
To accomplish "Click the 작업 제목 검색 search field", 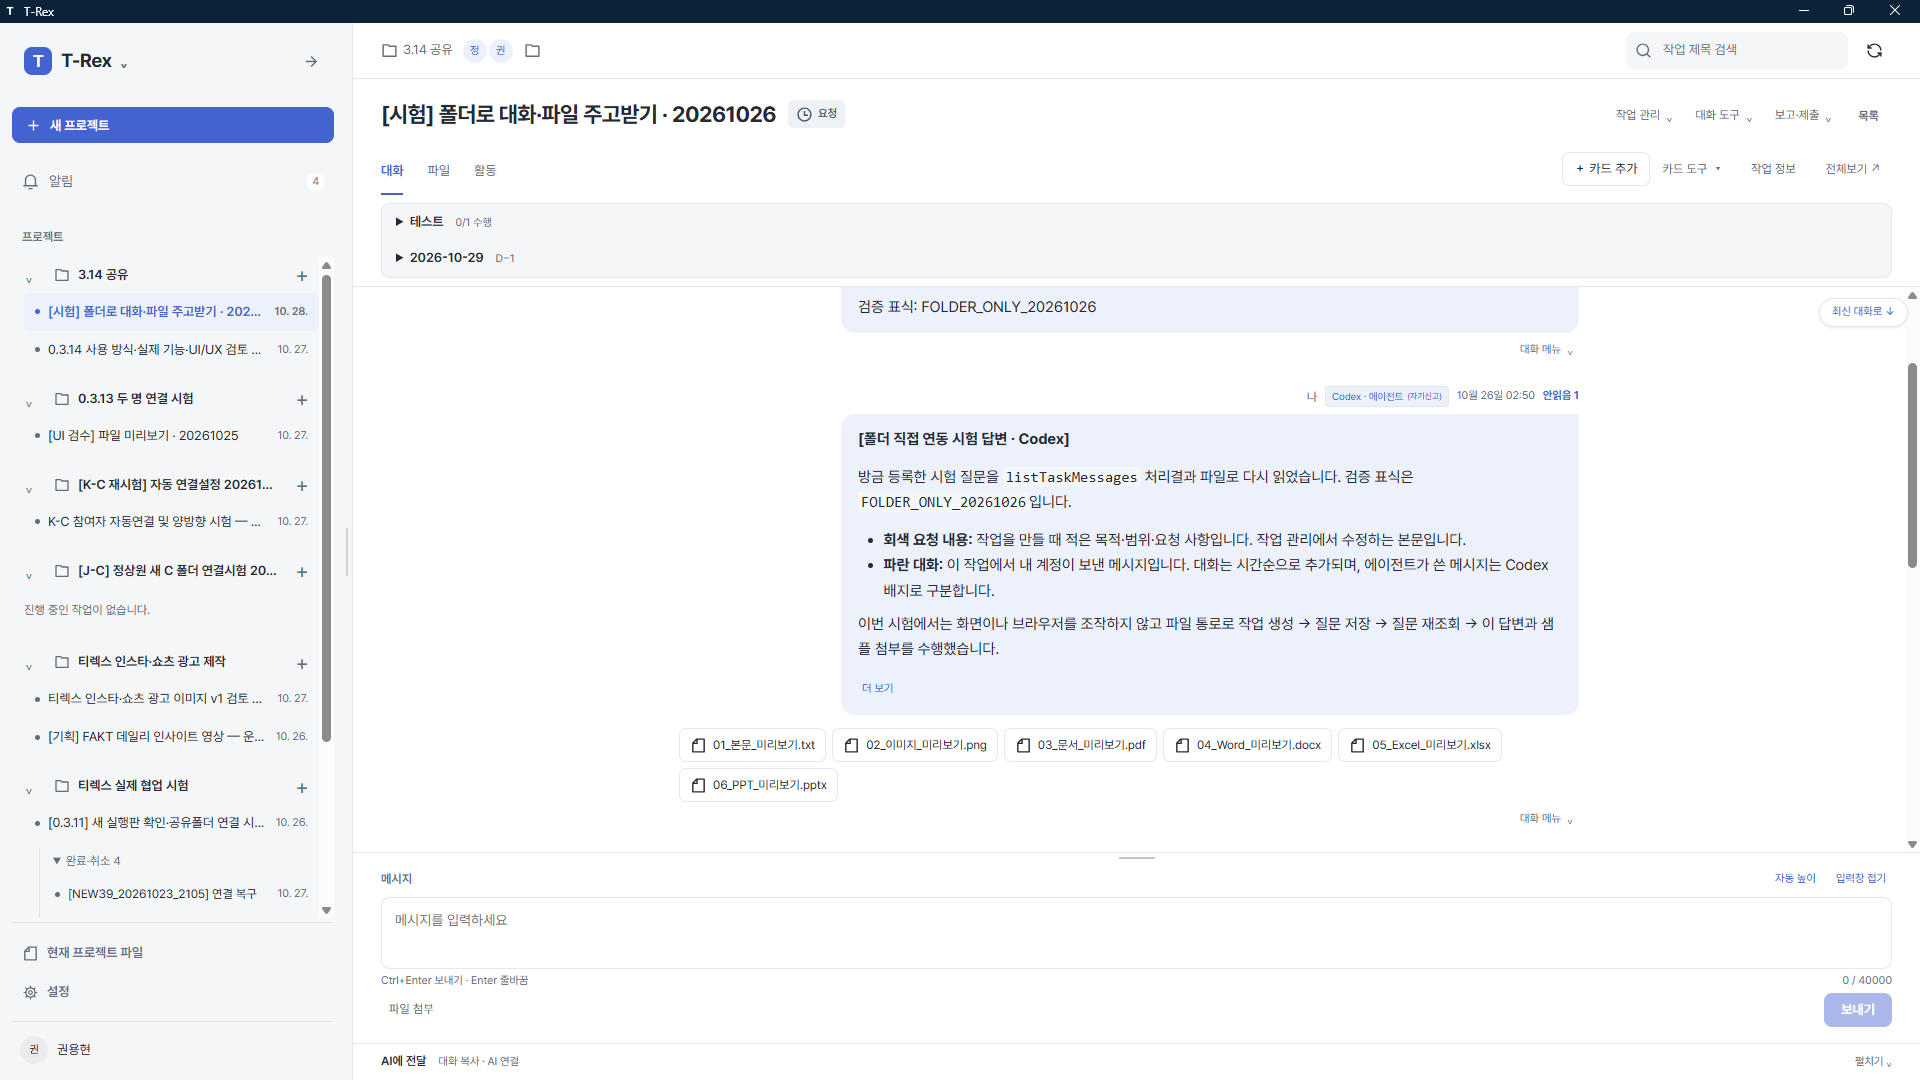I will click(x=1737, y=50).
